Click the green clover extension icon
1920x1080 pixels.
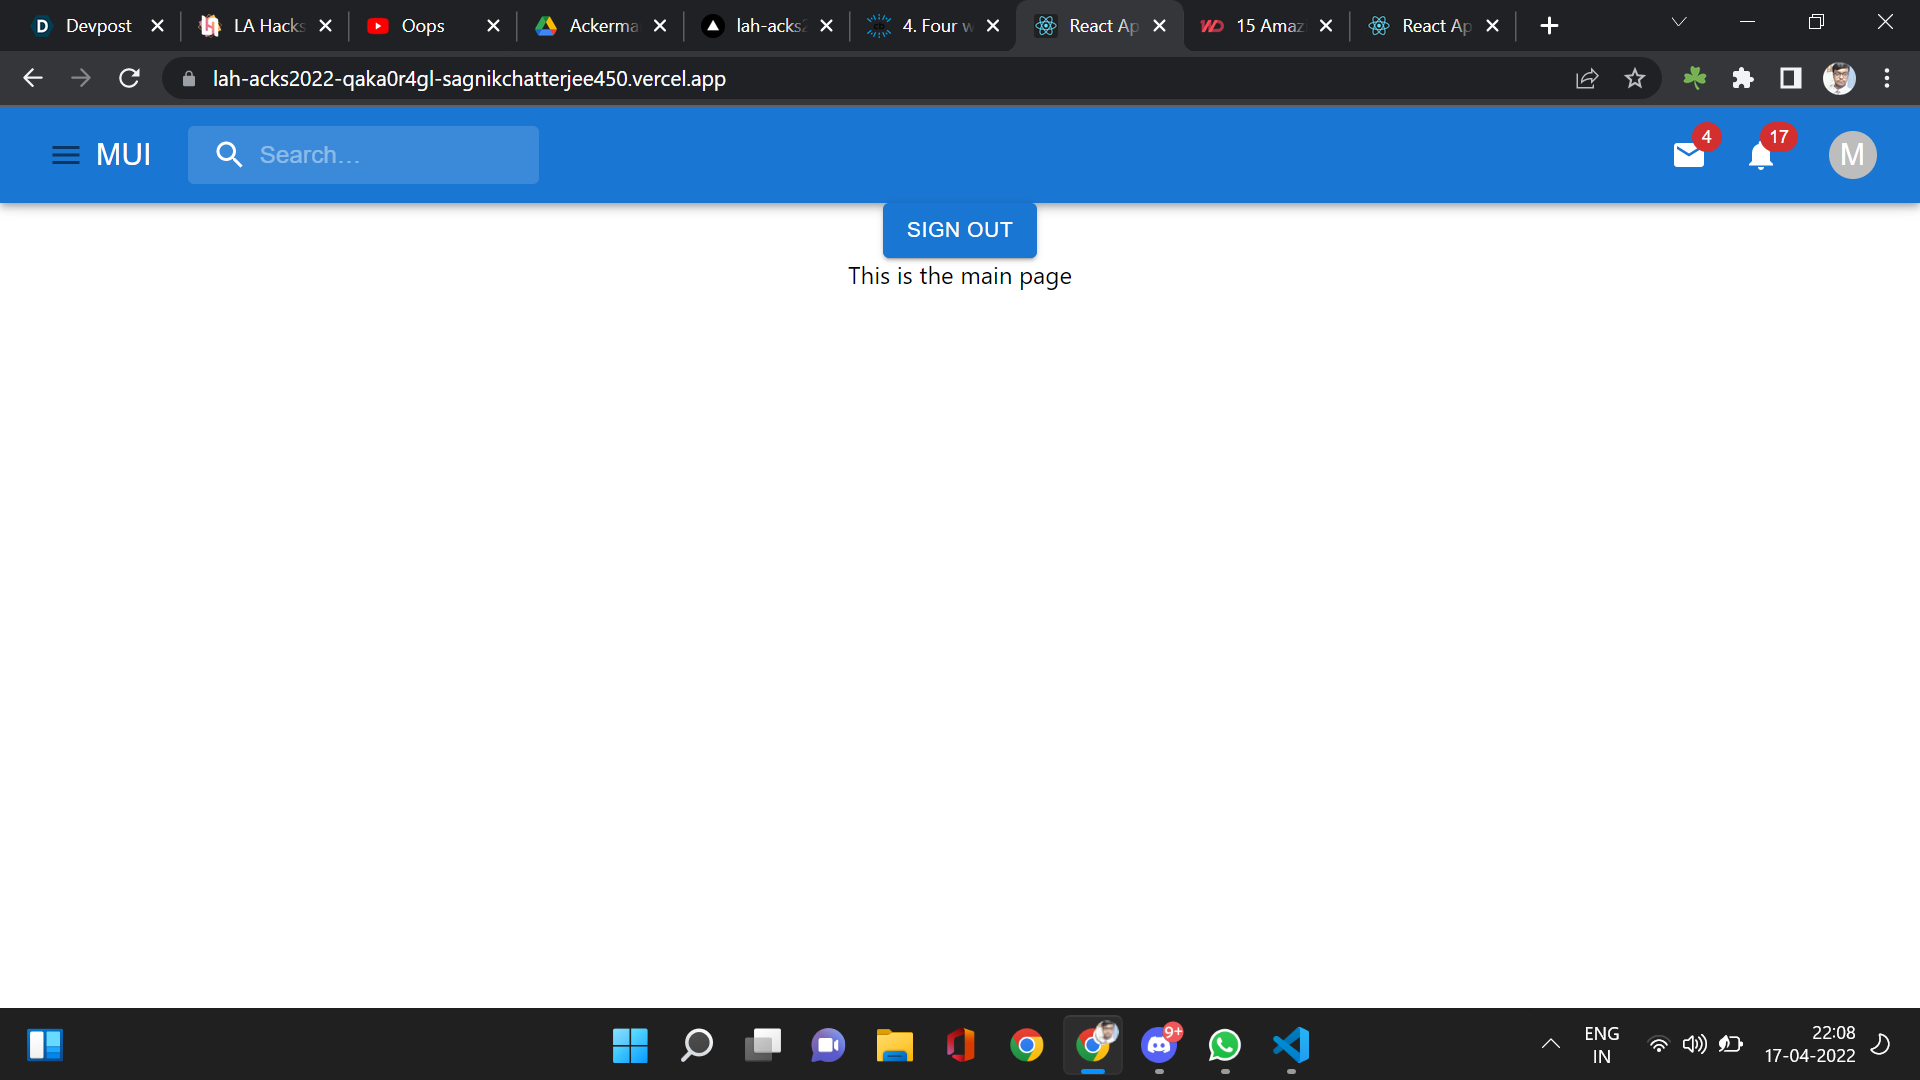click(1695, 79)
